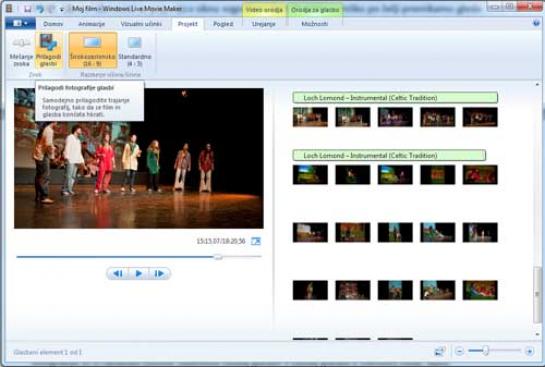Viewport: 545px width, 367px height.
Task: Choose Širokozaslonsko (16:9) aspect ratio
Action: (x=93, y=51)
